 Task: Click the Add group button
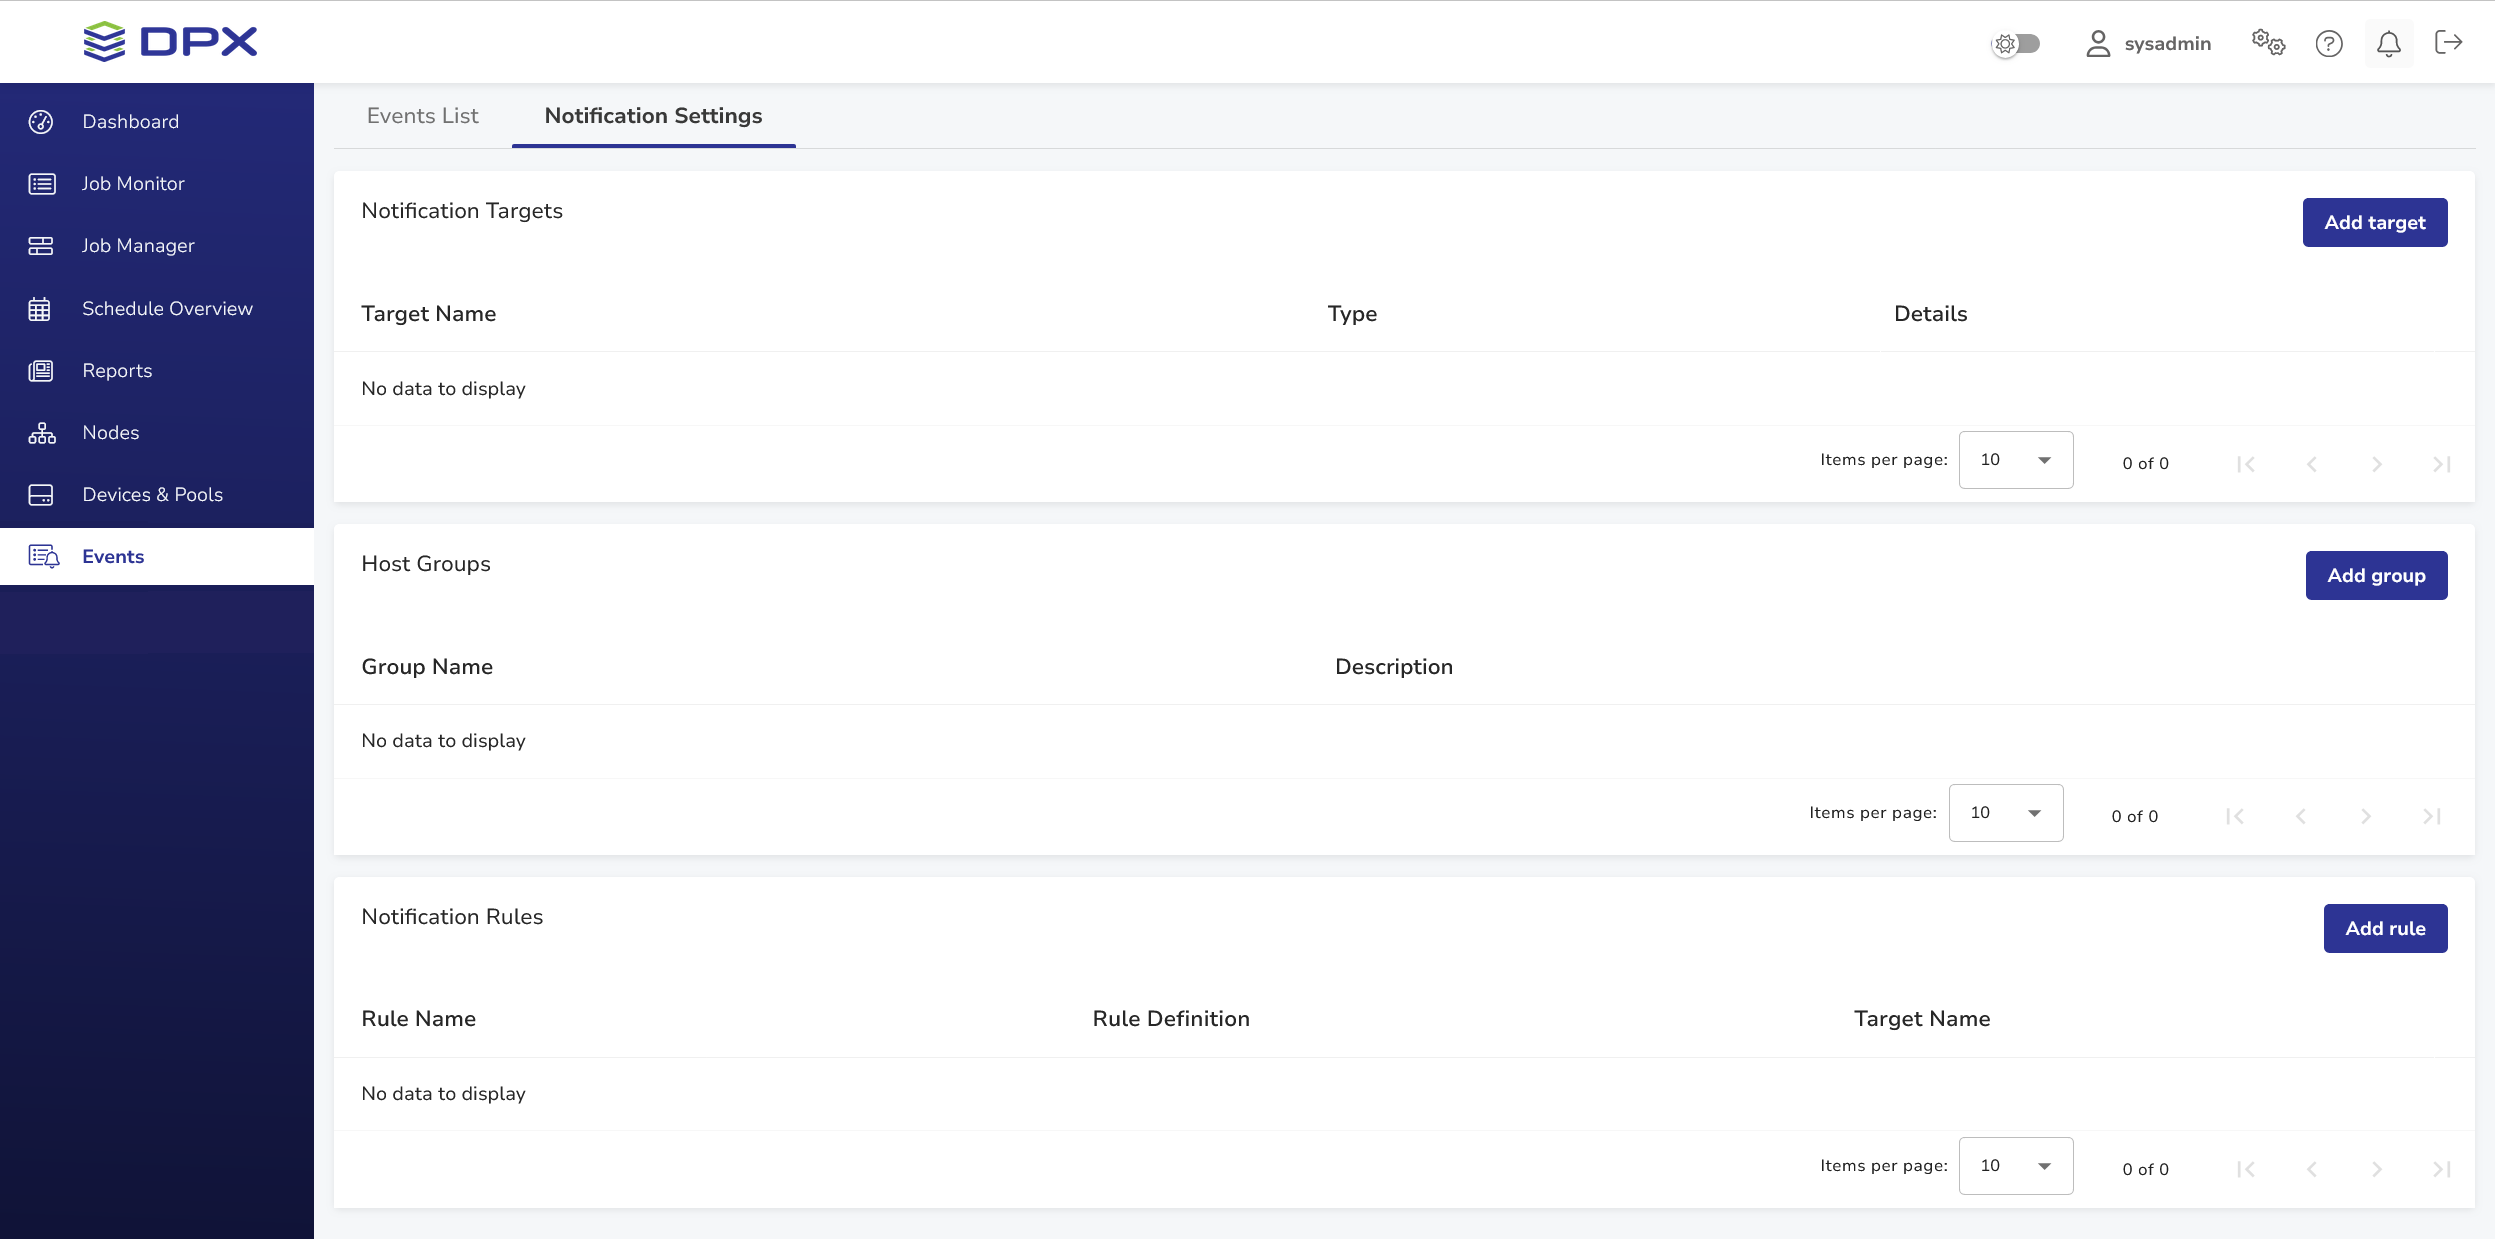click(2375, 575)
